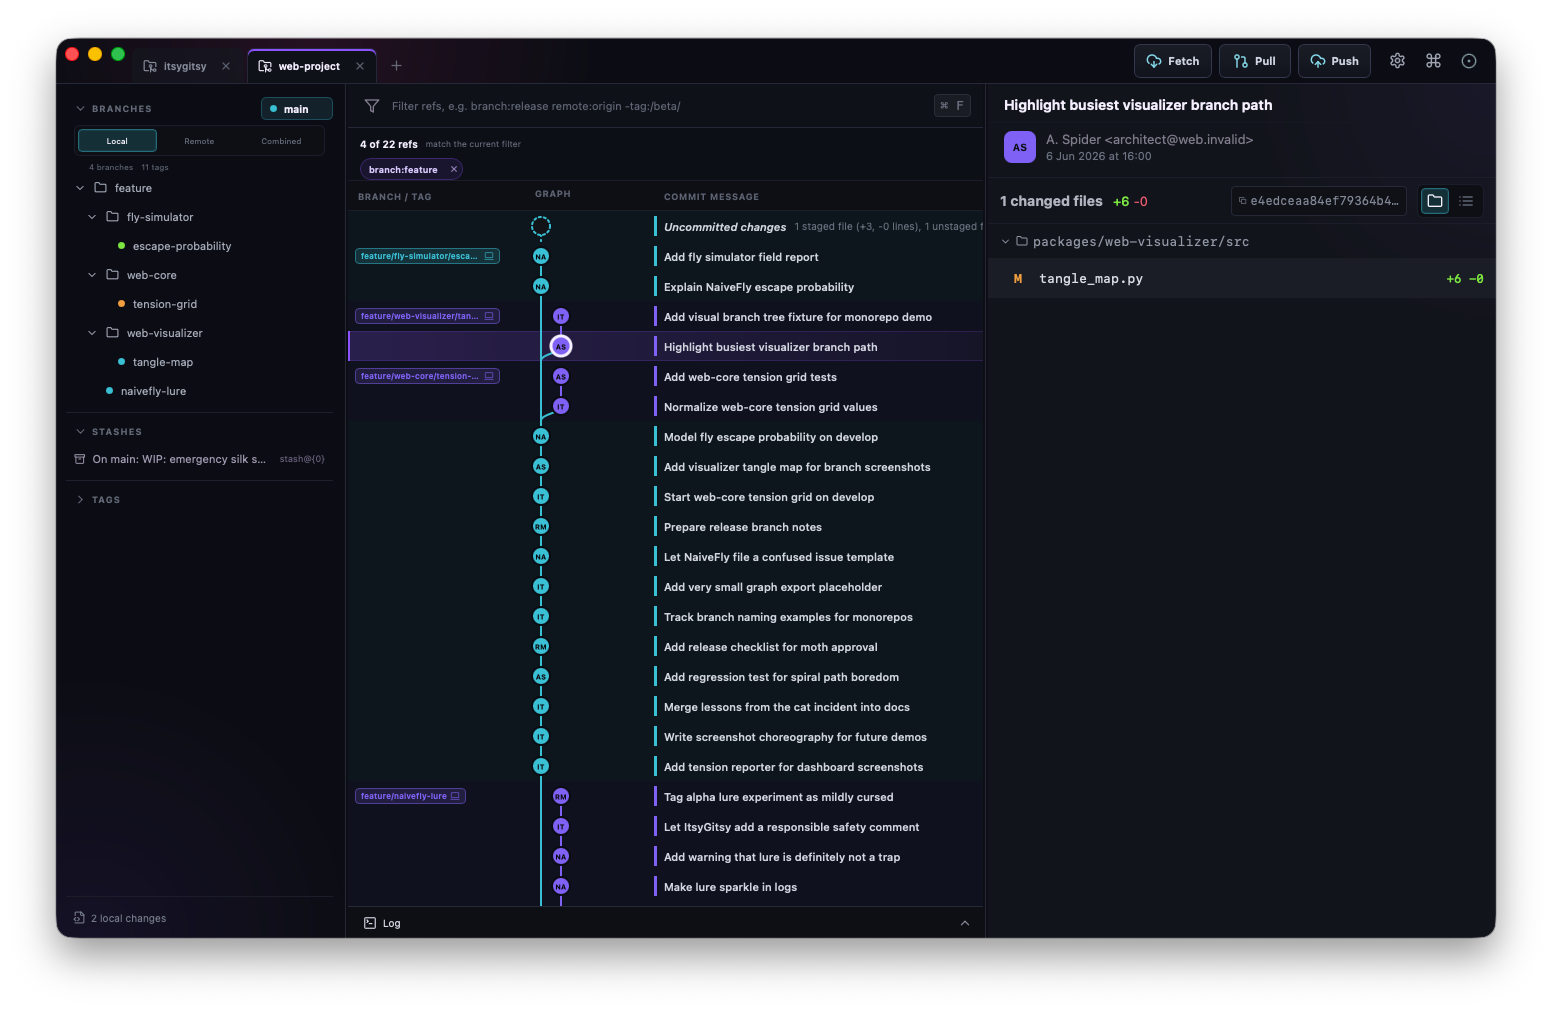Collapse packages/web-visualizer/src folder
The image size is (1552, 1012).
pyautogui.click(x=1006, y=241)
